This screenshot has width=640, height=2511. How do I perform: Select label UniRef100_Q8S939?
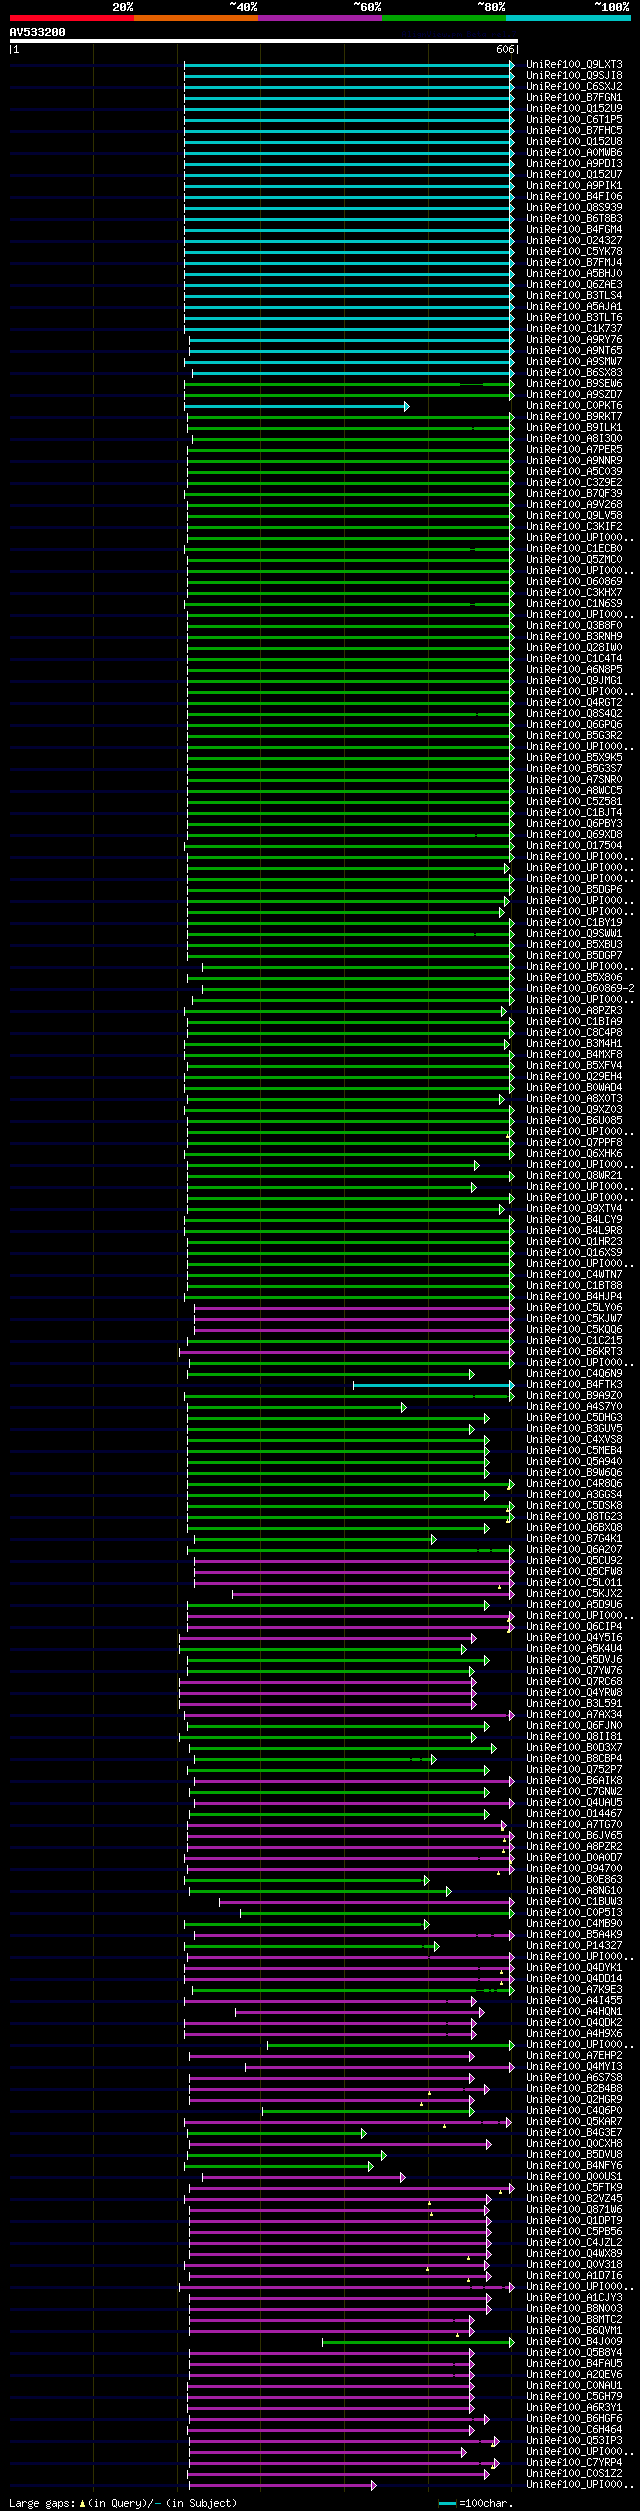(574, 208)
